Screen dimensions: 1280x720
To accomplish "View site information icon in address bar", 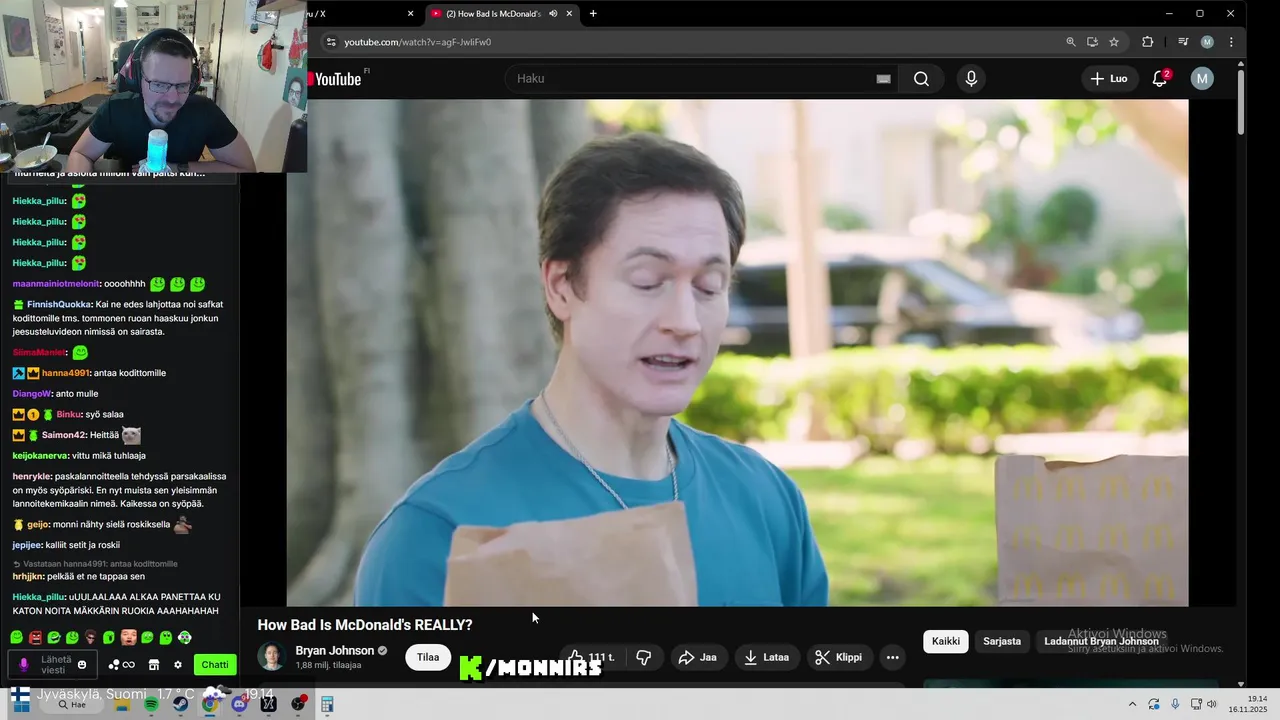I will pyautogui.click(x=331, y=42).
